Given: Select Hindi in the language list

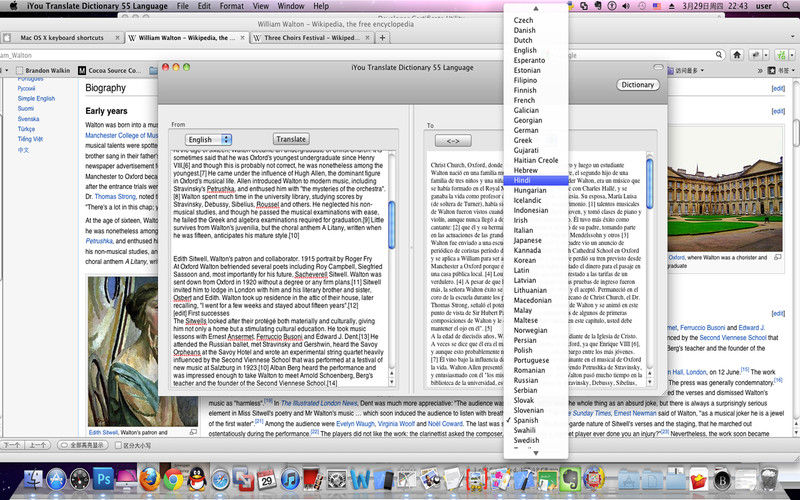Looking at the screenshot, I should 536,180.
